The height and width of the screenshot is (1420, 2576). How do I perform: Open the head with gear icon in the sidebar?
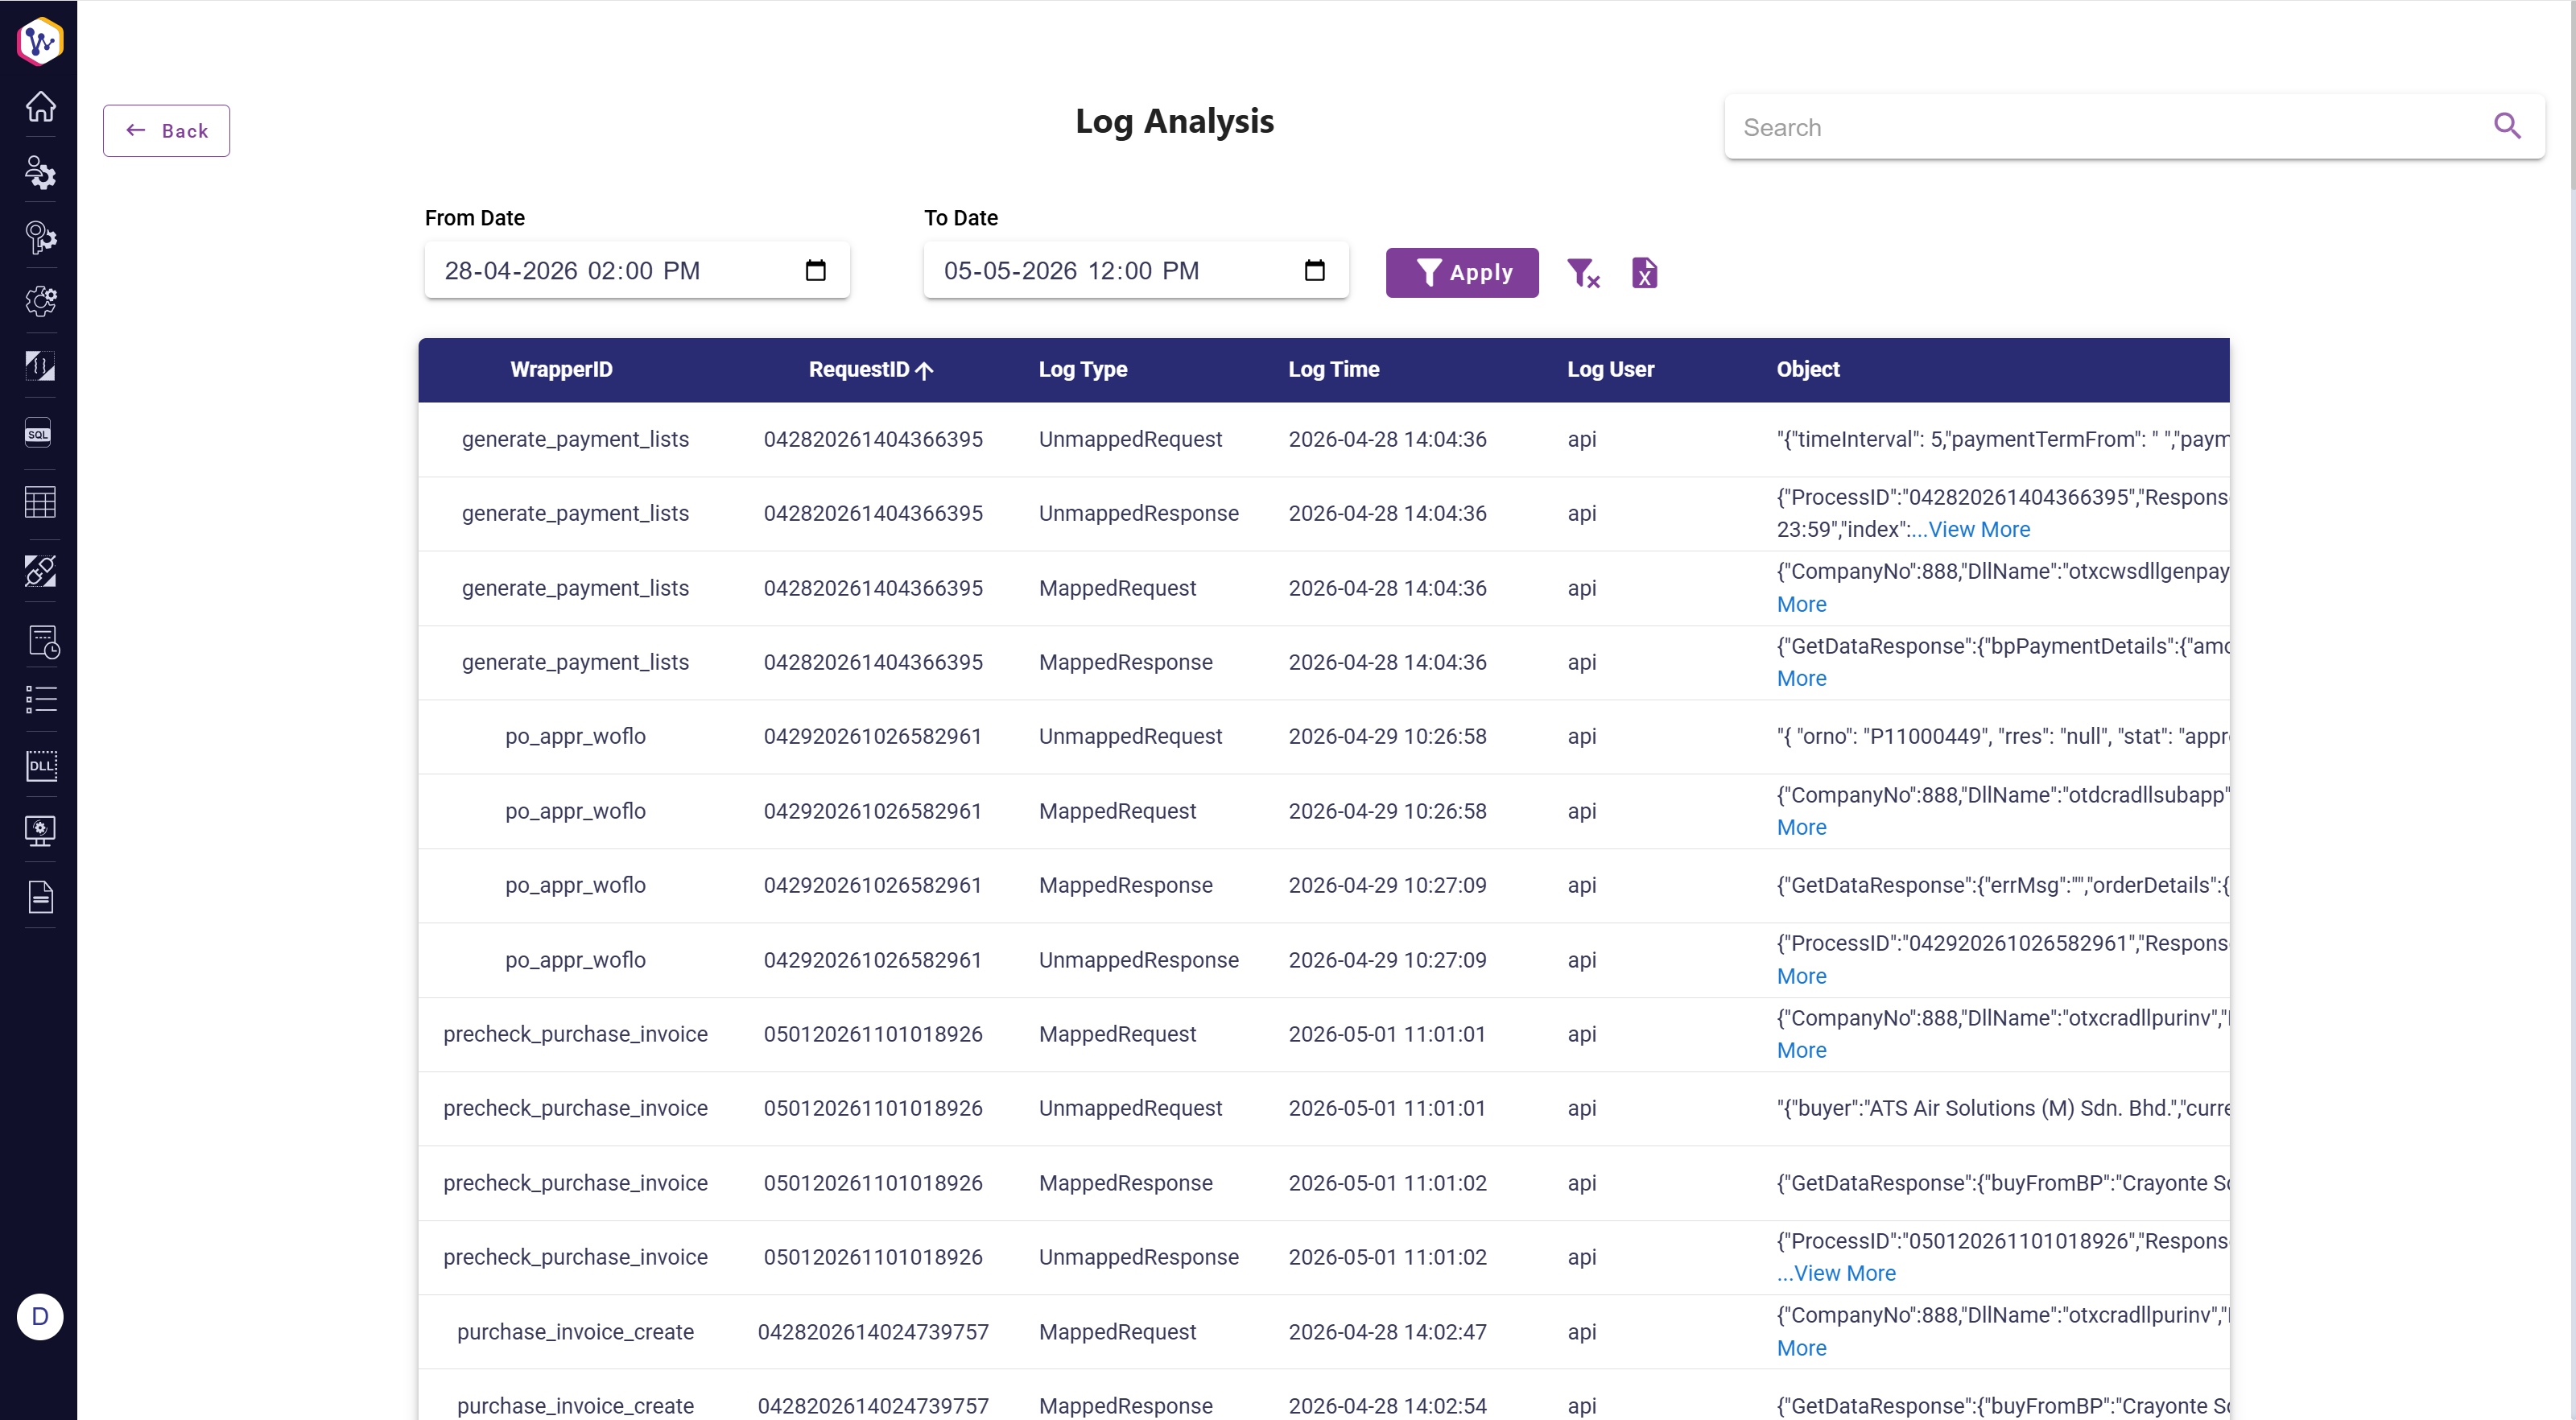coord(40,237)
